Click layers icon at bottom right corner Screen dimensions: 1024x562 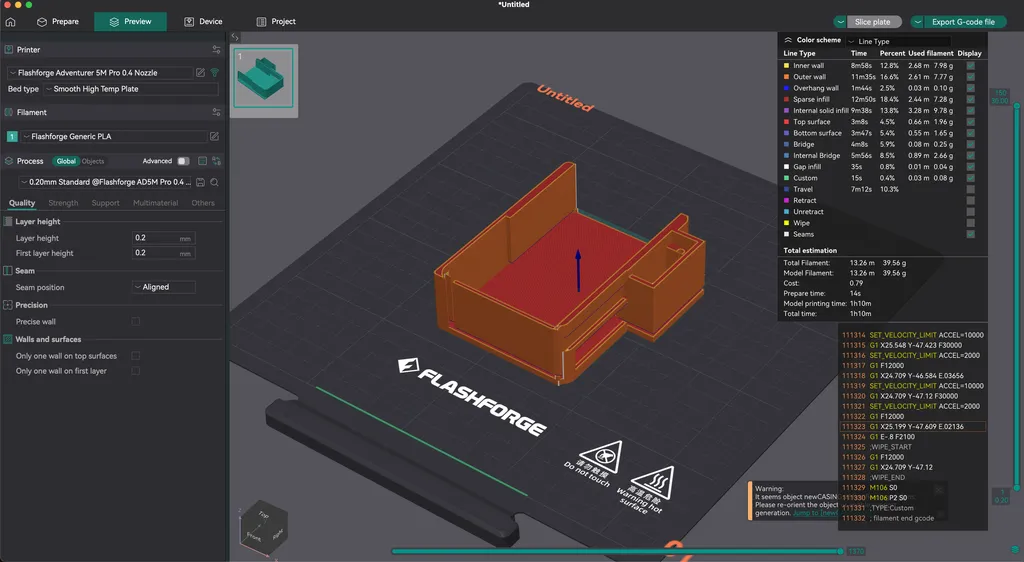click(1015, 549)
